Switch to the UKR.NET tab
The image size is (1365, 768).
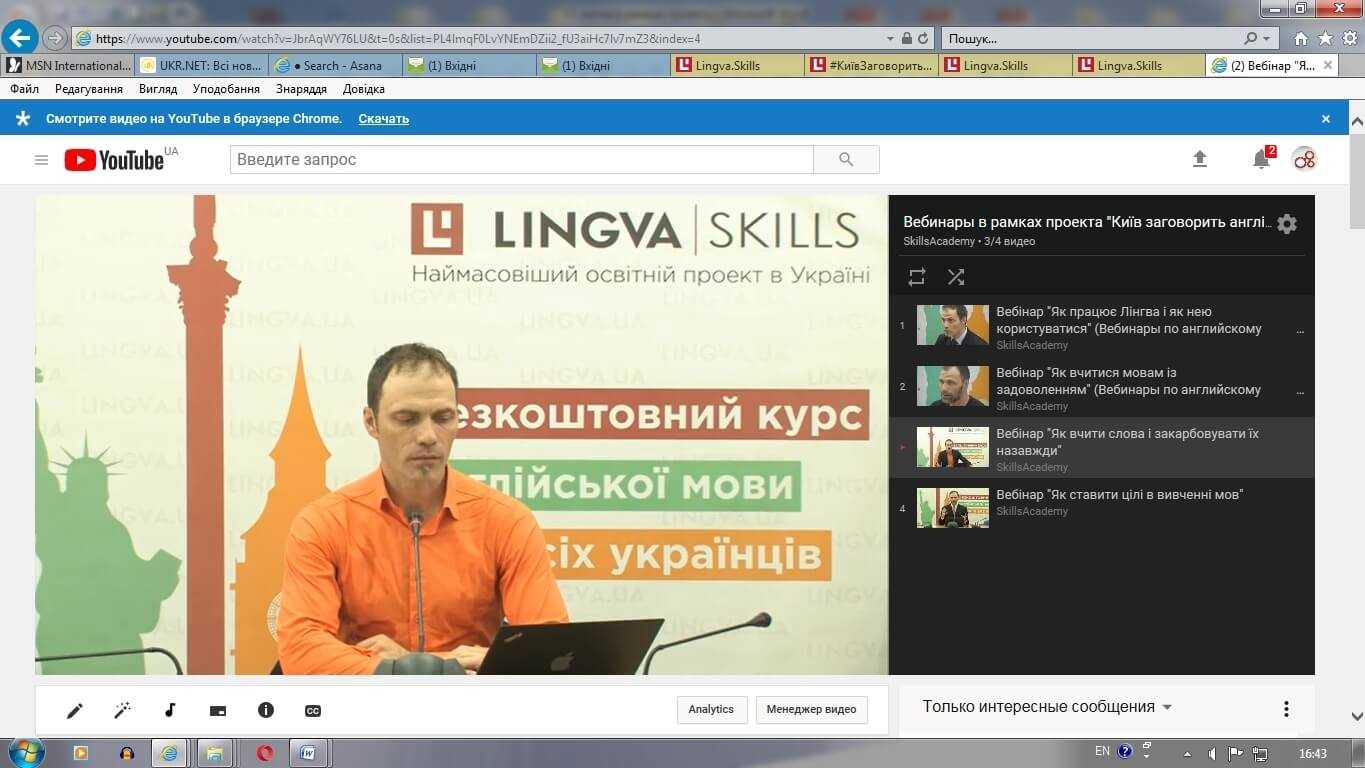click(x=201, y=66)
